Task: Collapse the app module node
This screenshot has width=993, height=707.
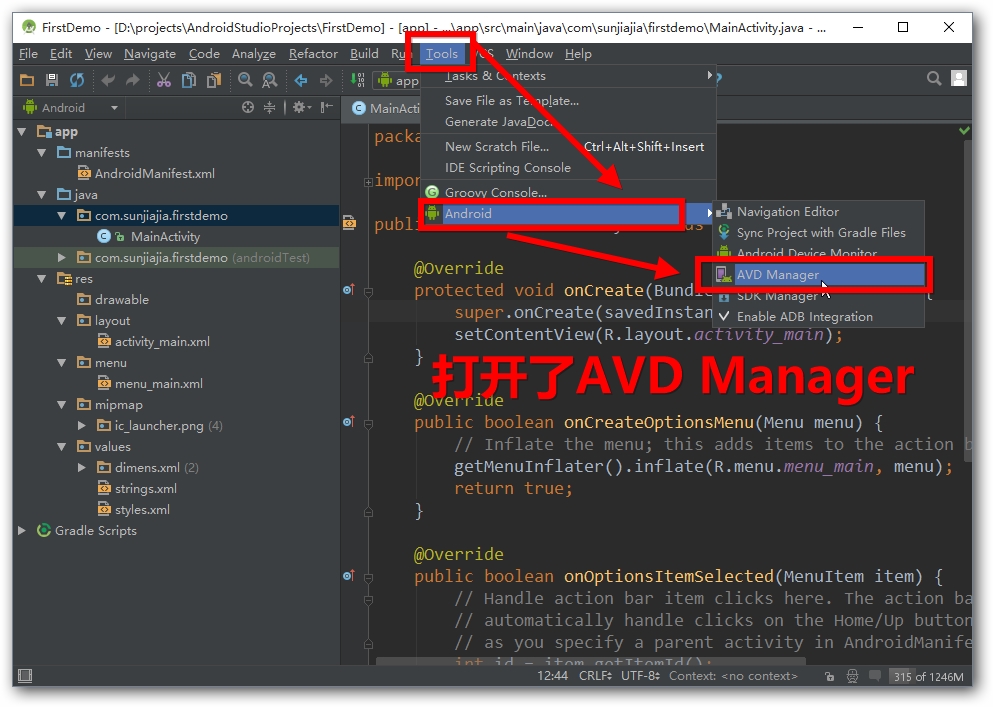Action: (22, 132)
